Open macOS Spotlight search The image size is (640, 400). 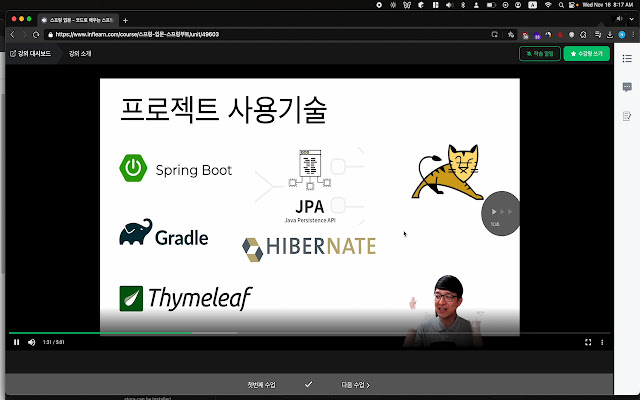click(x=561, y=5)
